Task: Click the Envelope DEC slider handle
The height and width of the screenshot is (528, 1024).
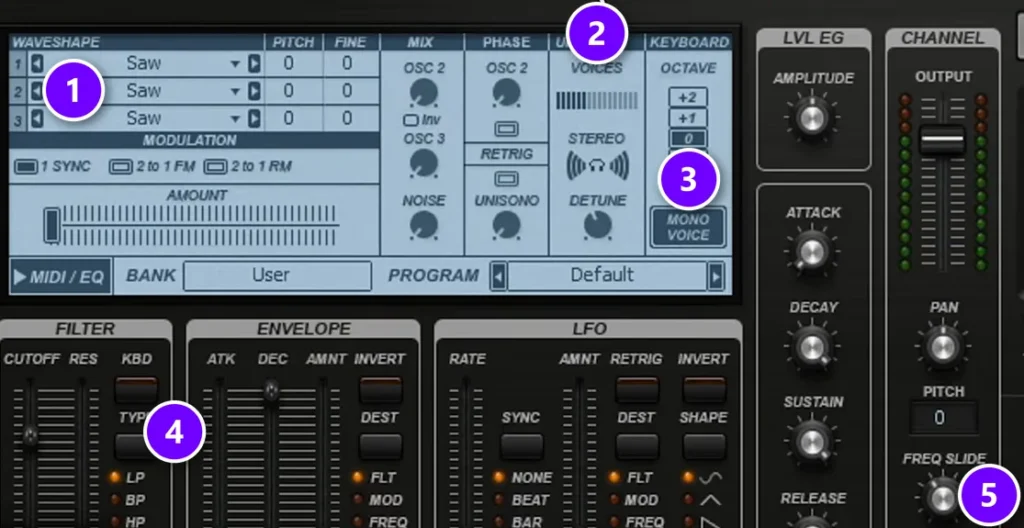Action: point(271,391)
